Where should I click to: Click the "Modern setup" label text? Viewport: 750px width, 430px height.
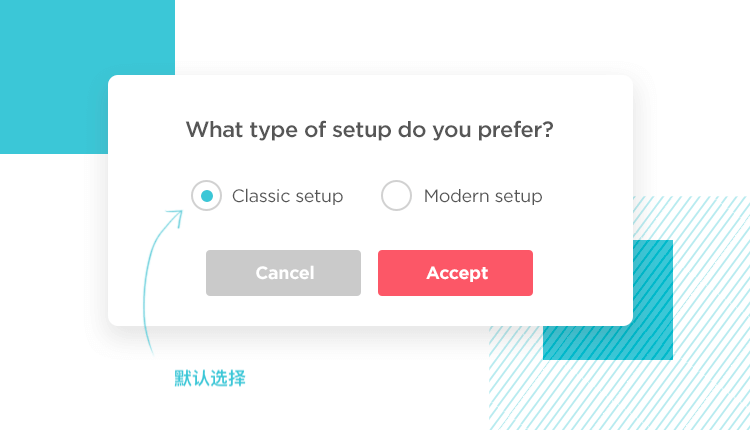click(483, 196)
